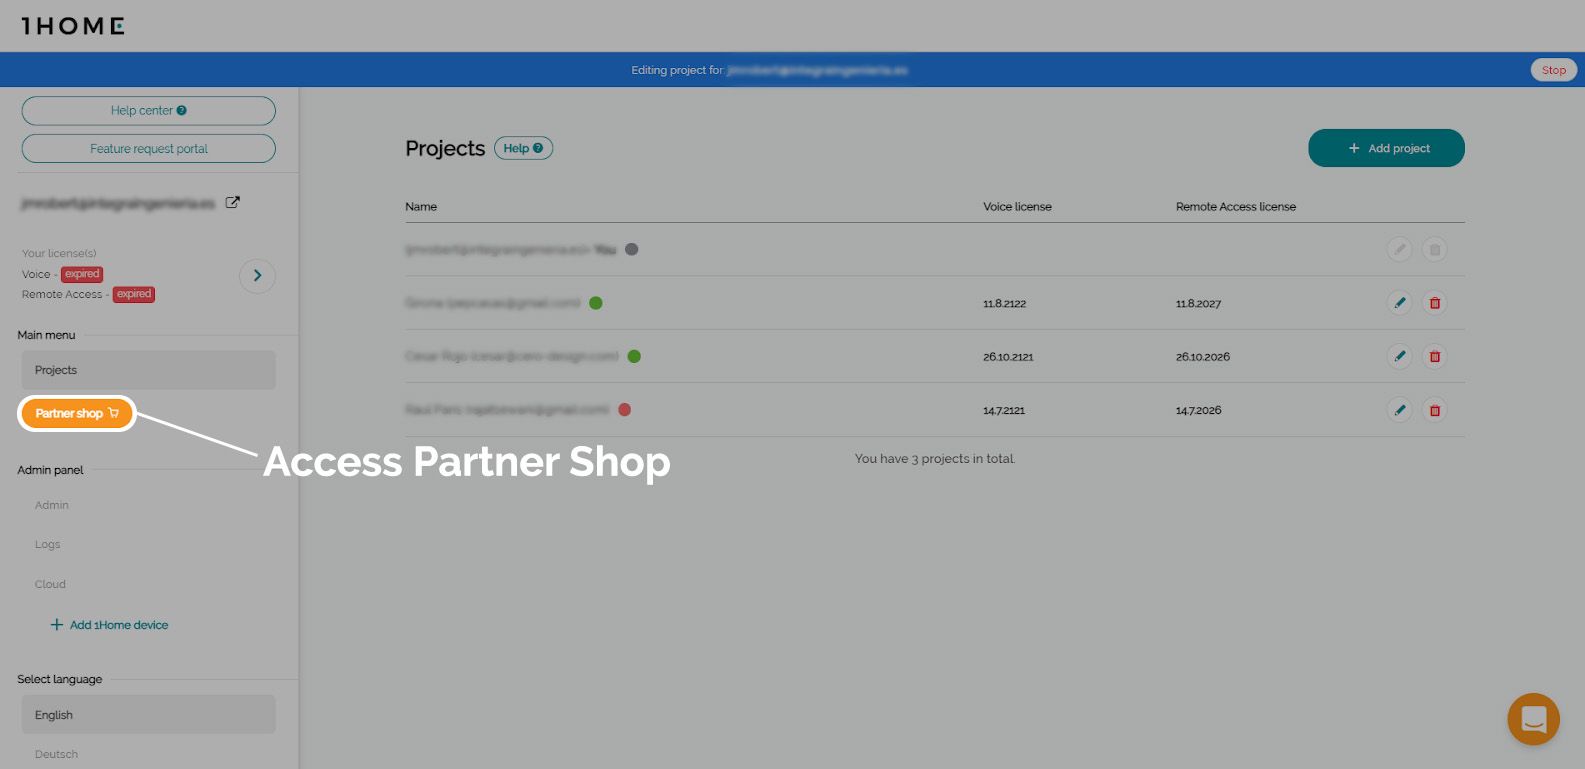Click the Help button beside Projects heading
Screen dimensions: 1585x769
(523, 148)
